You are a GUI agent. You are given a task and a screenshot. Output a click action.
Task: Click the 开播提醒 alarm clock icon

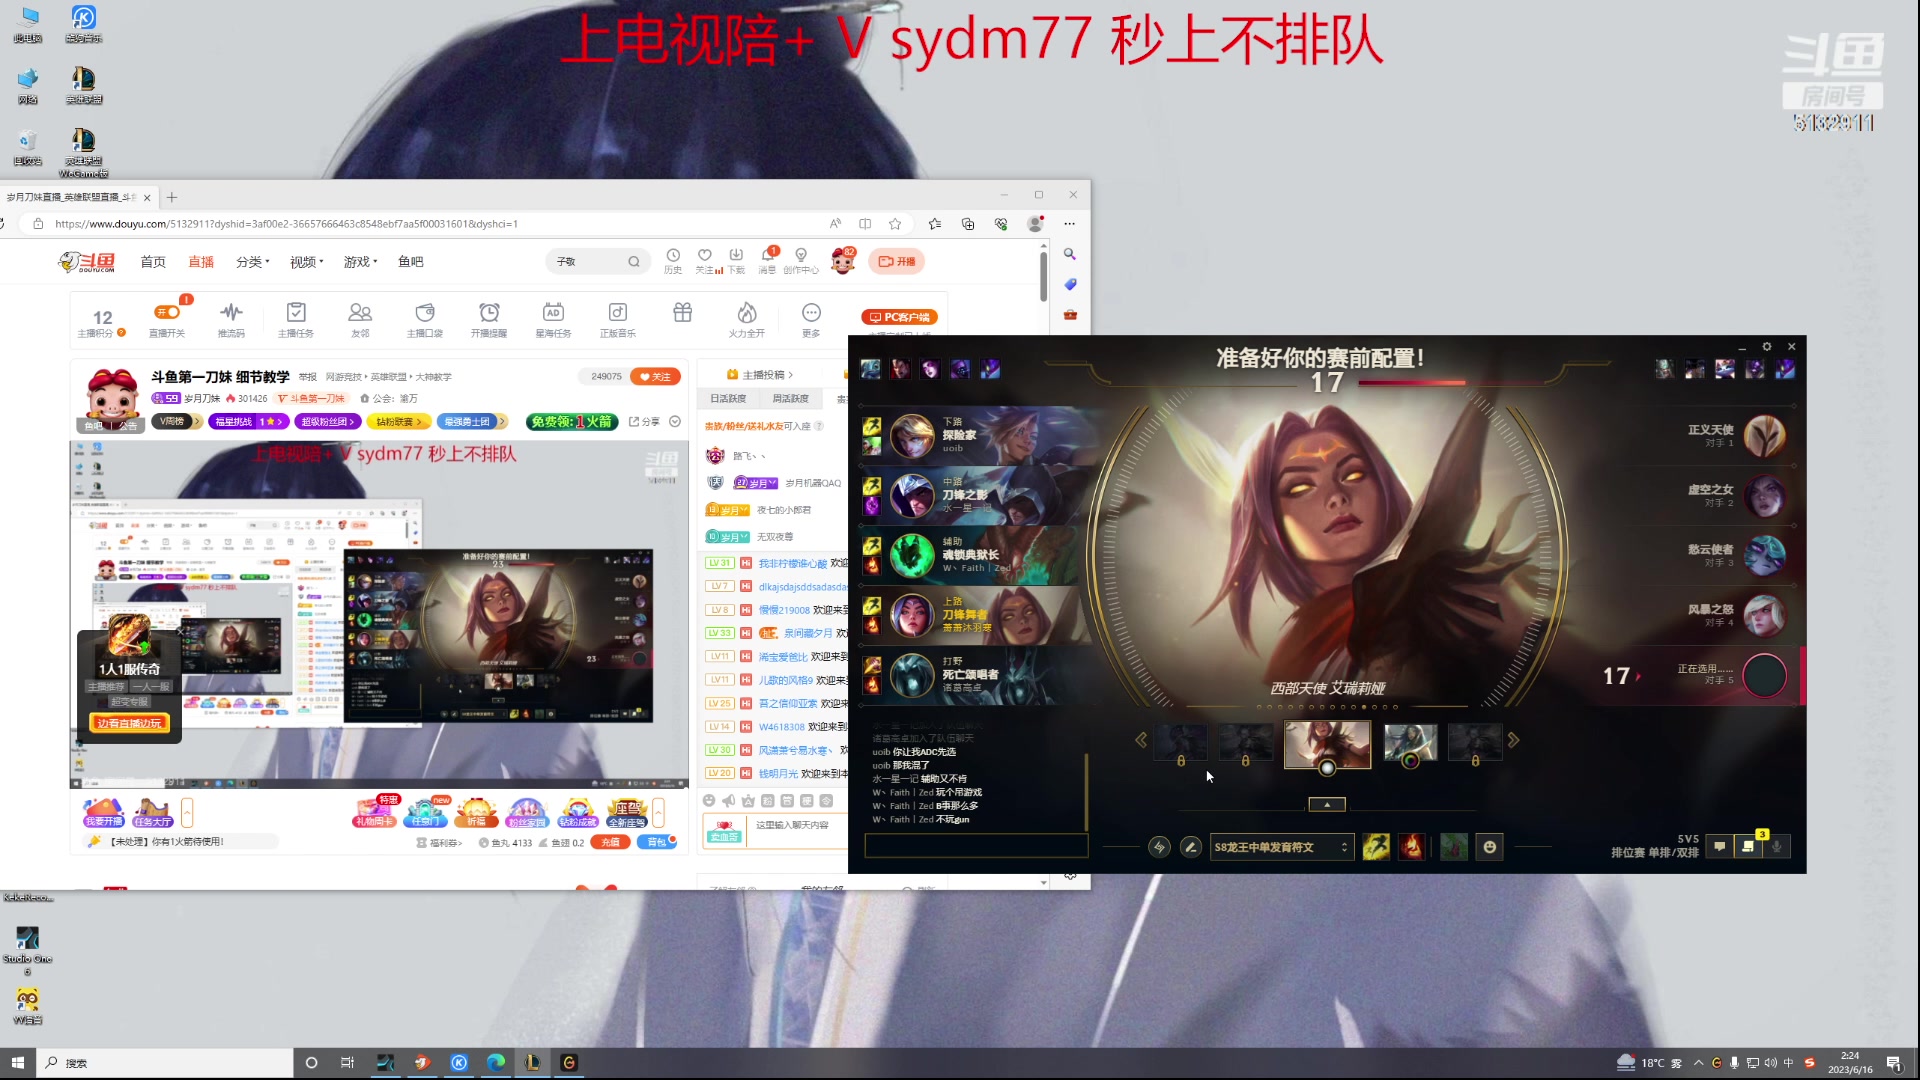click(489, 313)
